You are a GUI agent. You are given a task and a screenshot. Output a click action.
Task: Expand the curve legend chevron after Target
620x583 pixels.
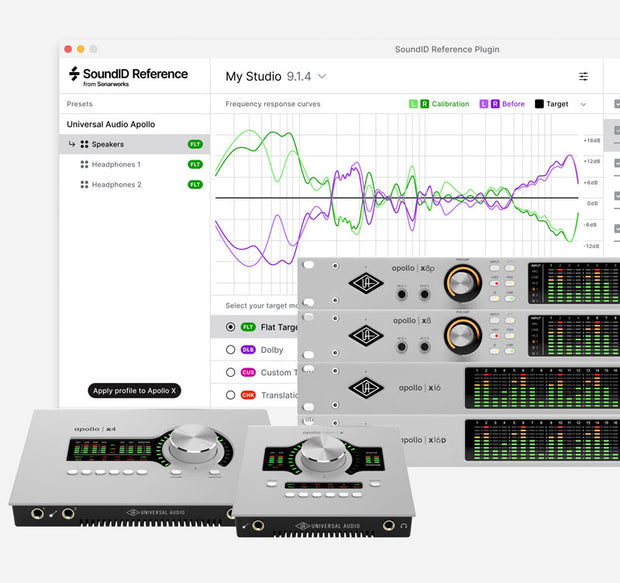(x=583, y=104)
